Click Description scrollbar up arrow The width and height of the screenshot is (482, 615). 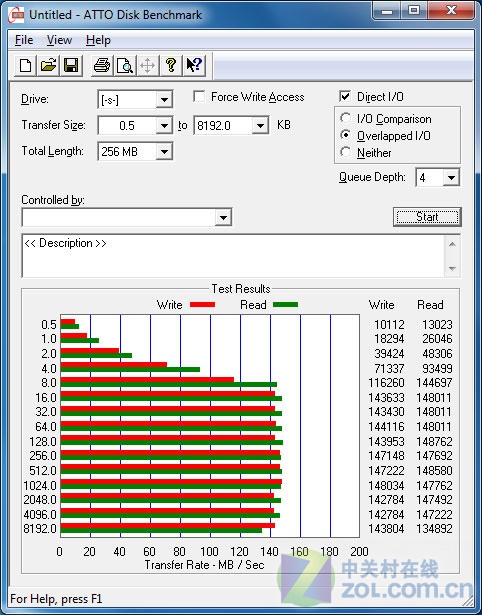point(452,244)
